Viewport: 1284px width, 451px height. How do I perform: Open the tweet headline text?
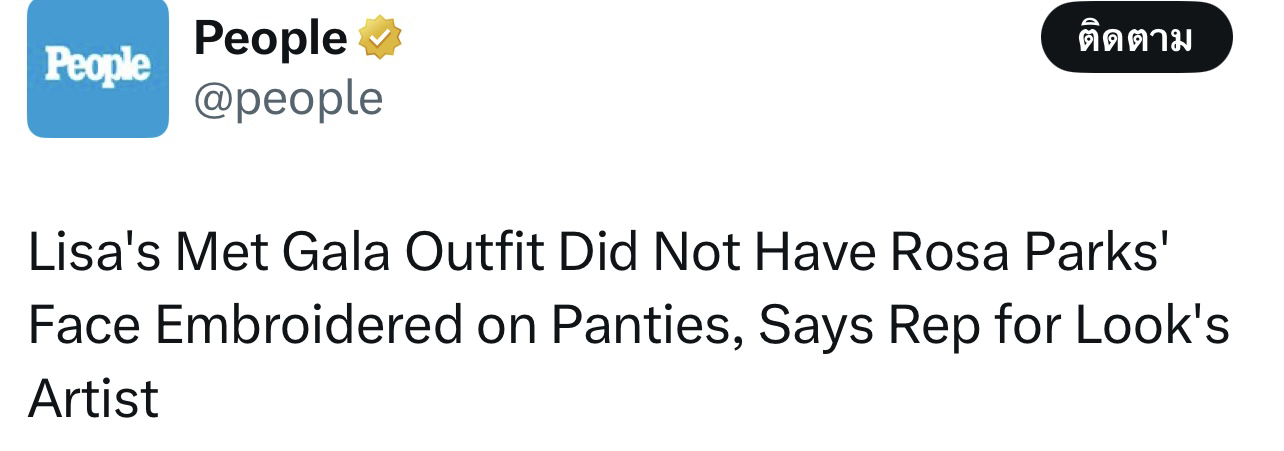coord(628,327)
